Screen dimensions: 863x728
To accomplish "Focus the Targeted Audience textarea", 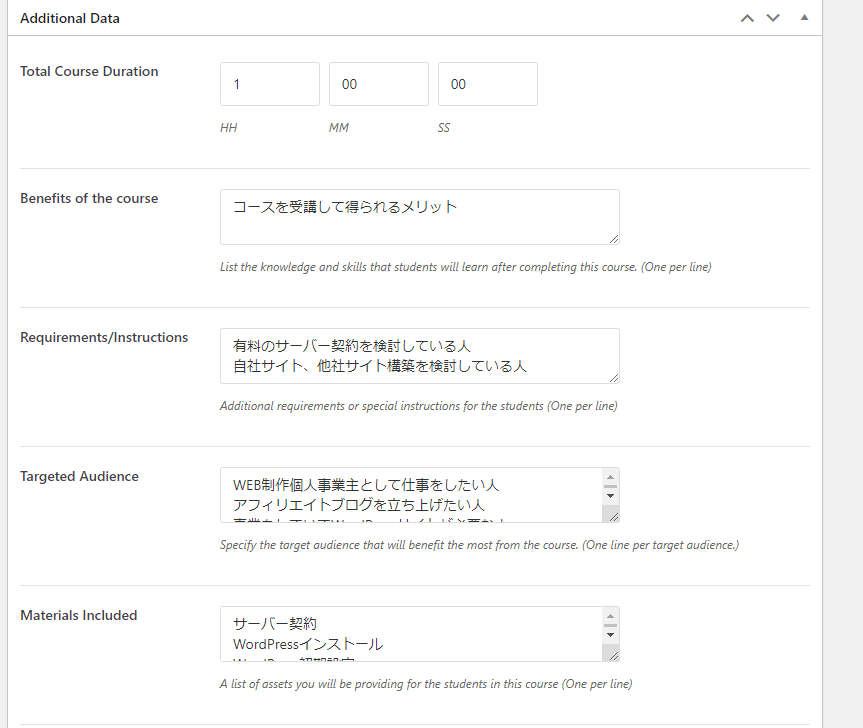I will (x=410, y=494).
